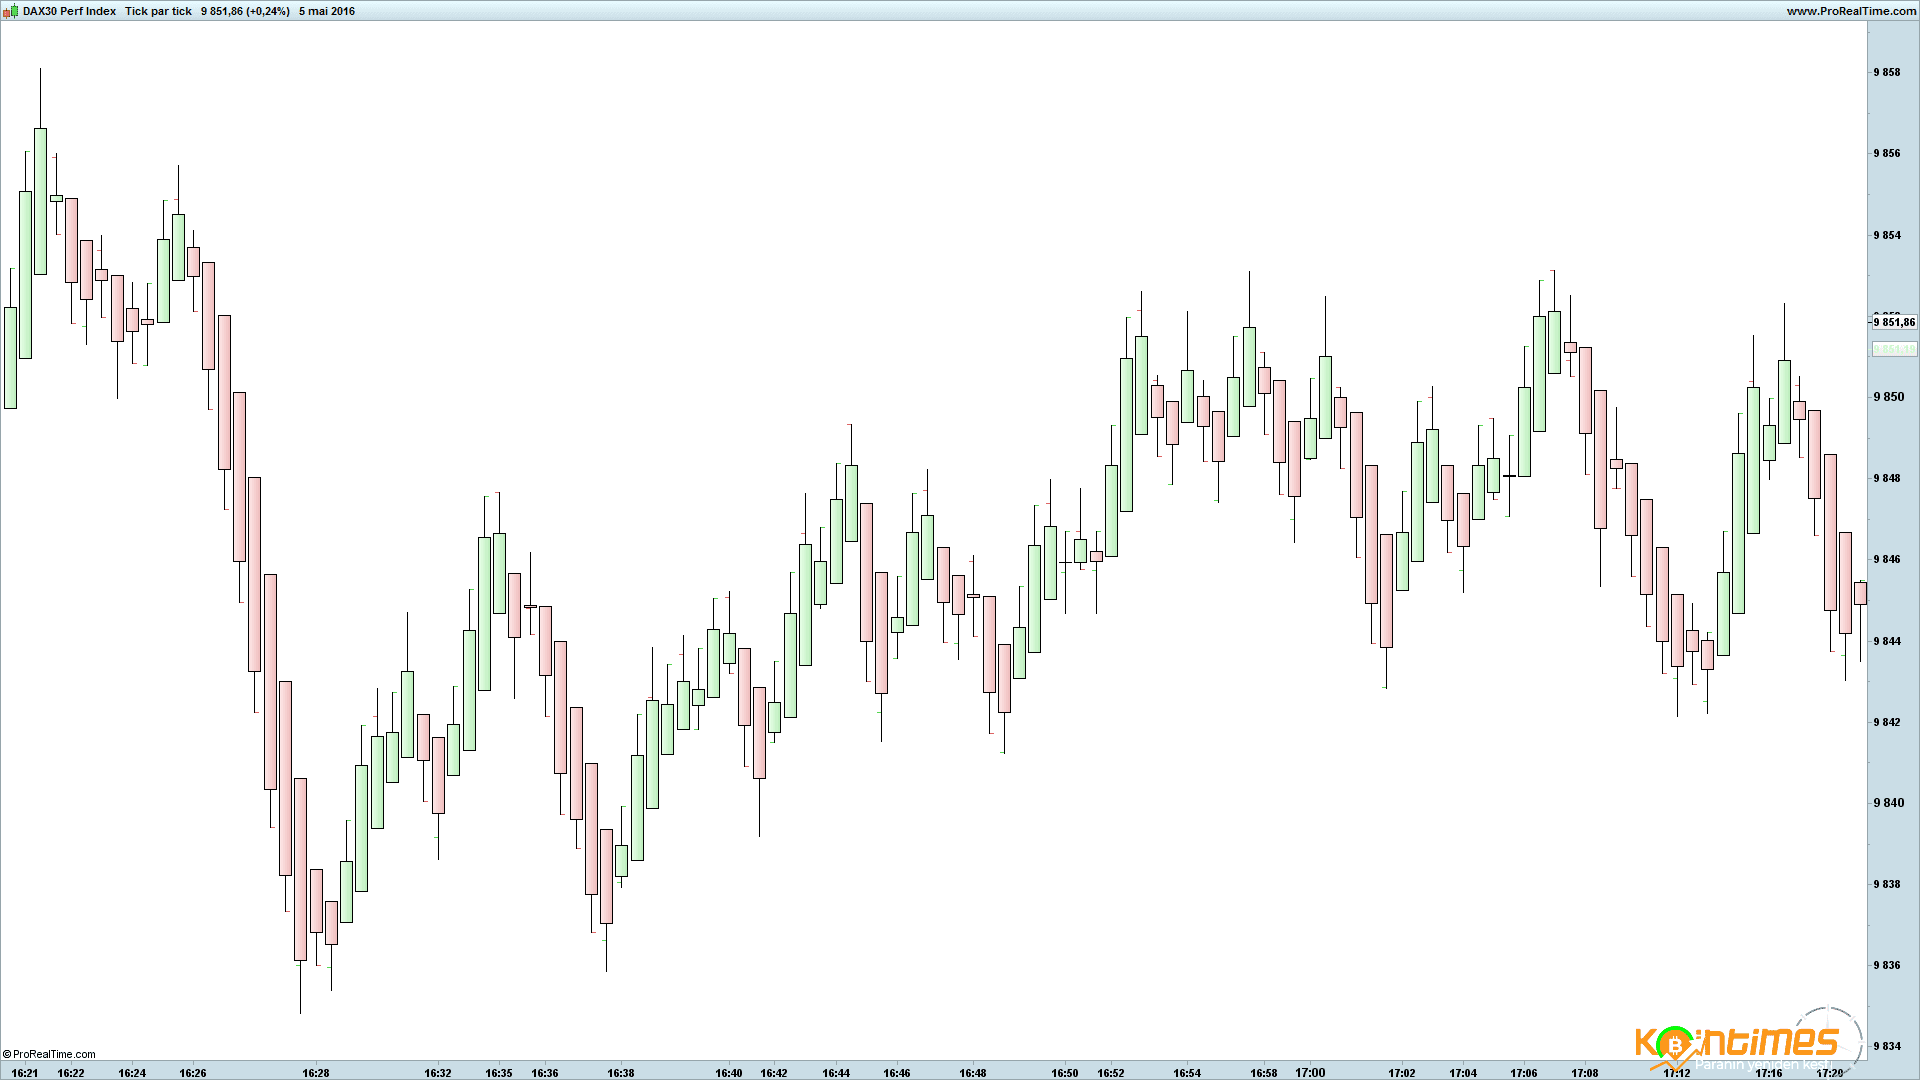
Task: Click the faded price label below current price
Action: click(1893, 349)
